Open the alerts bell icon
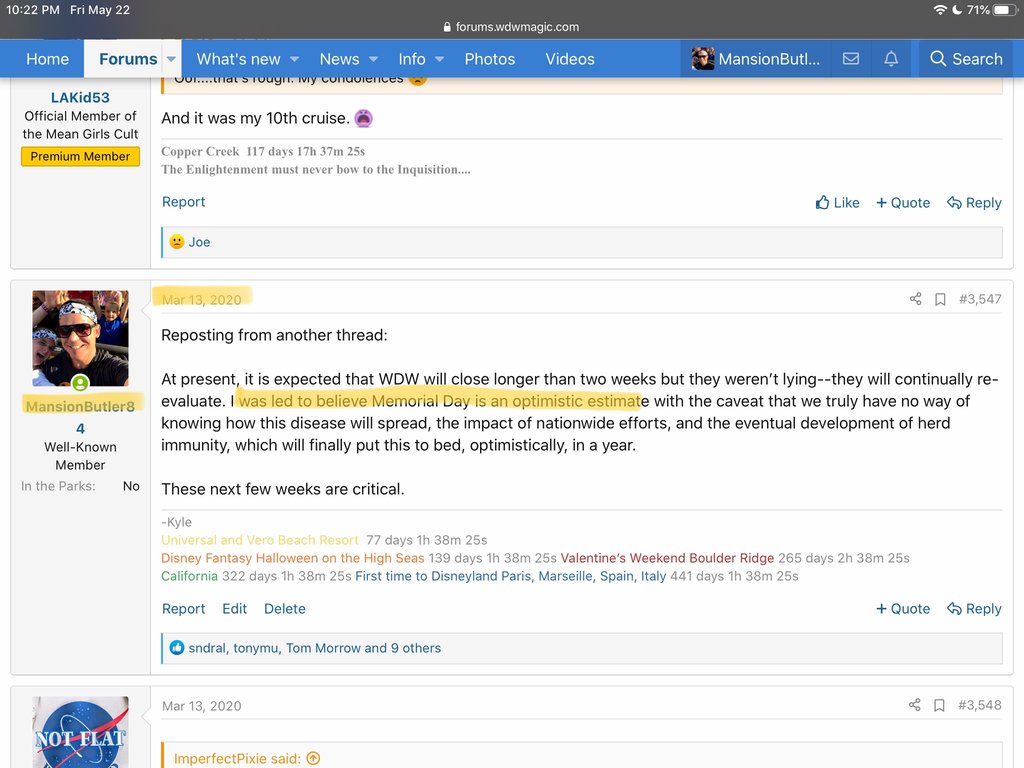Screen dimensions: 1024x768 click(891, 59)
